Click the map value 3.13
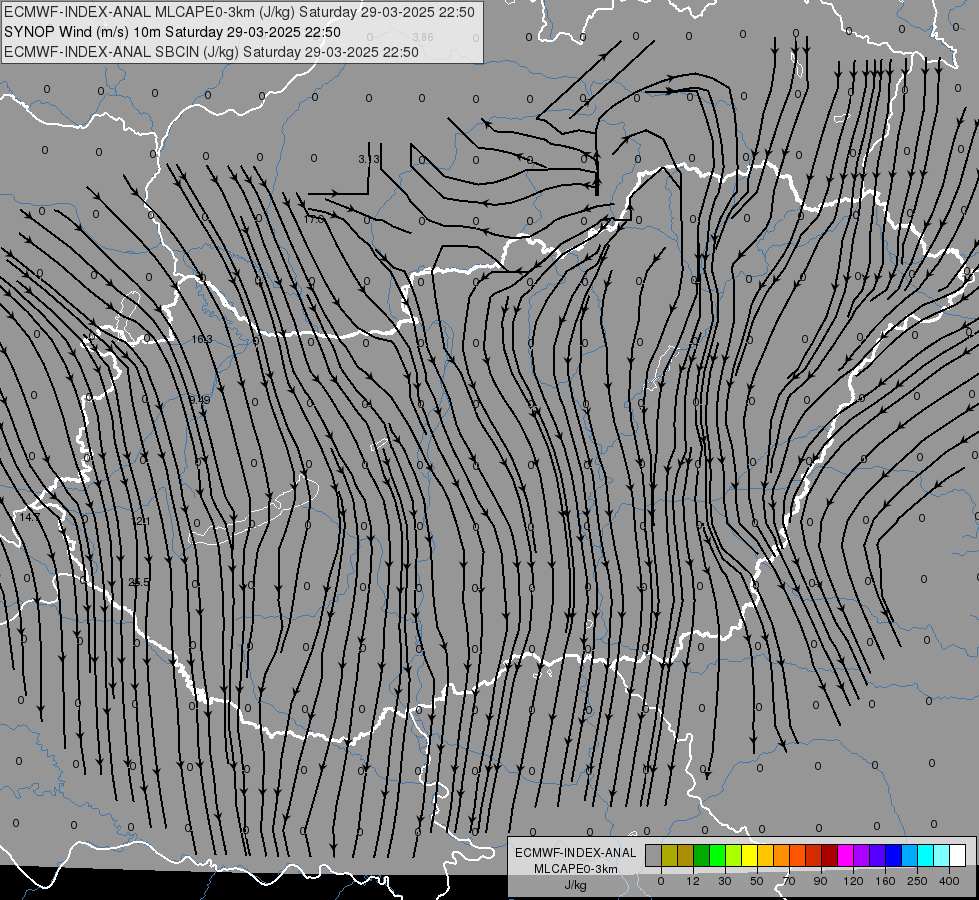 point(368,159)
